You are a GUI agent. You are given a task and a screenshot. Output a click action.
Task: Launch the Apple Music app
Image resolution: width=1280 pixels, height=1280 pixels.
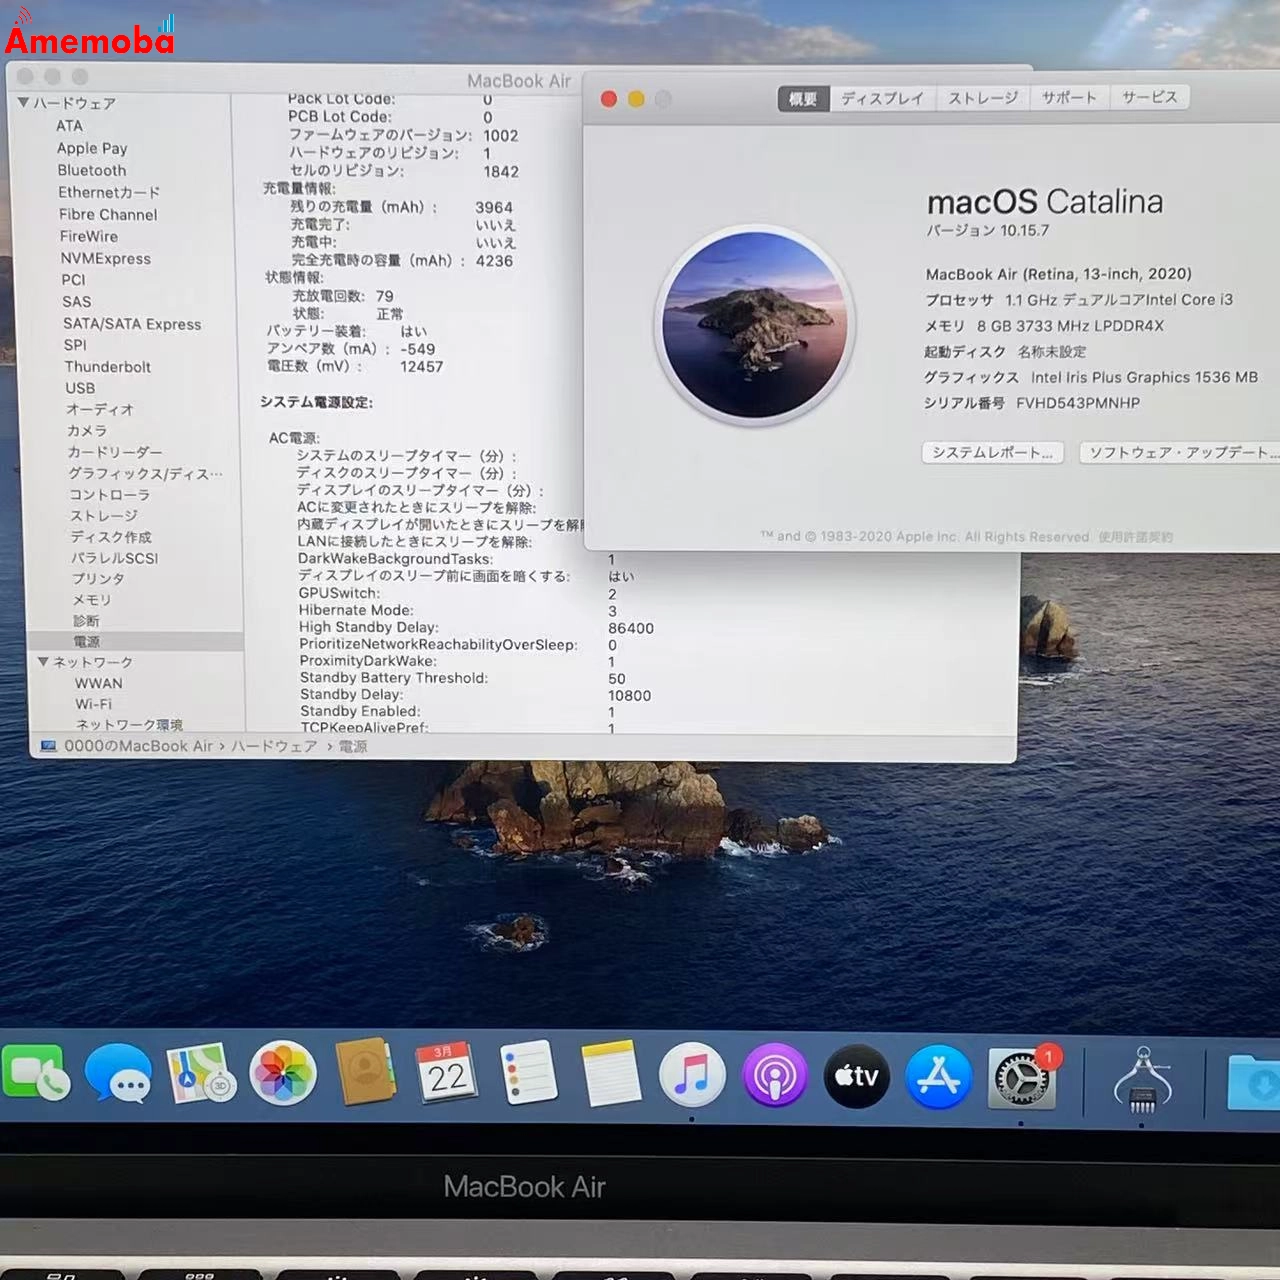[693, 1075]
